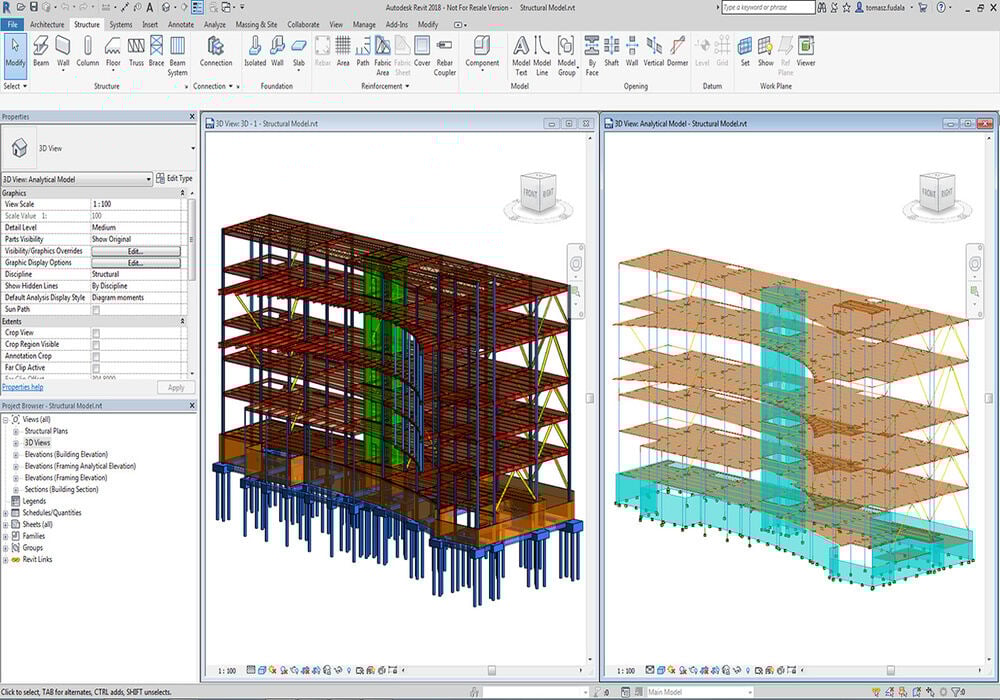Select the Beam tool
This screenshot has height=700, width=1000.
[40, 47]
